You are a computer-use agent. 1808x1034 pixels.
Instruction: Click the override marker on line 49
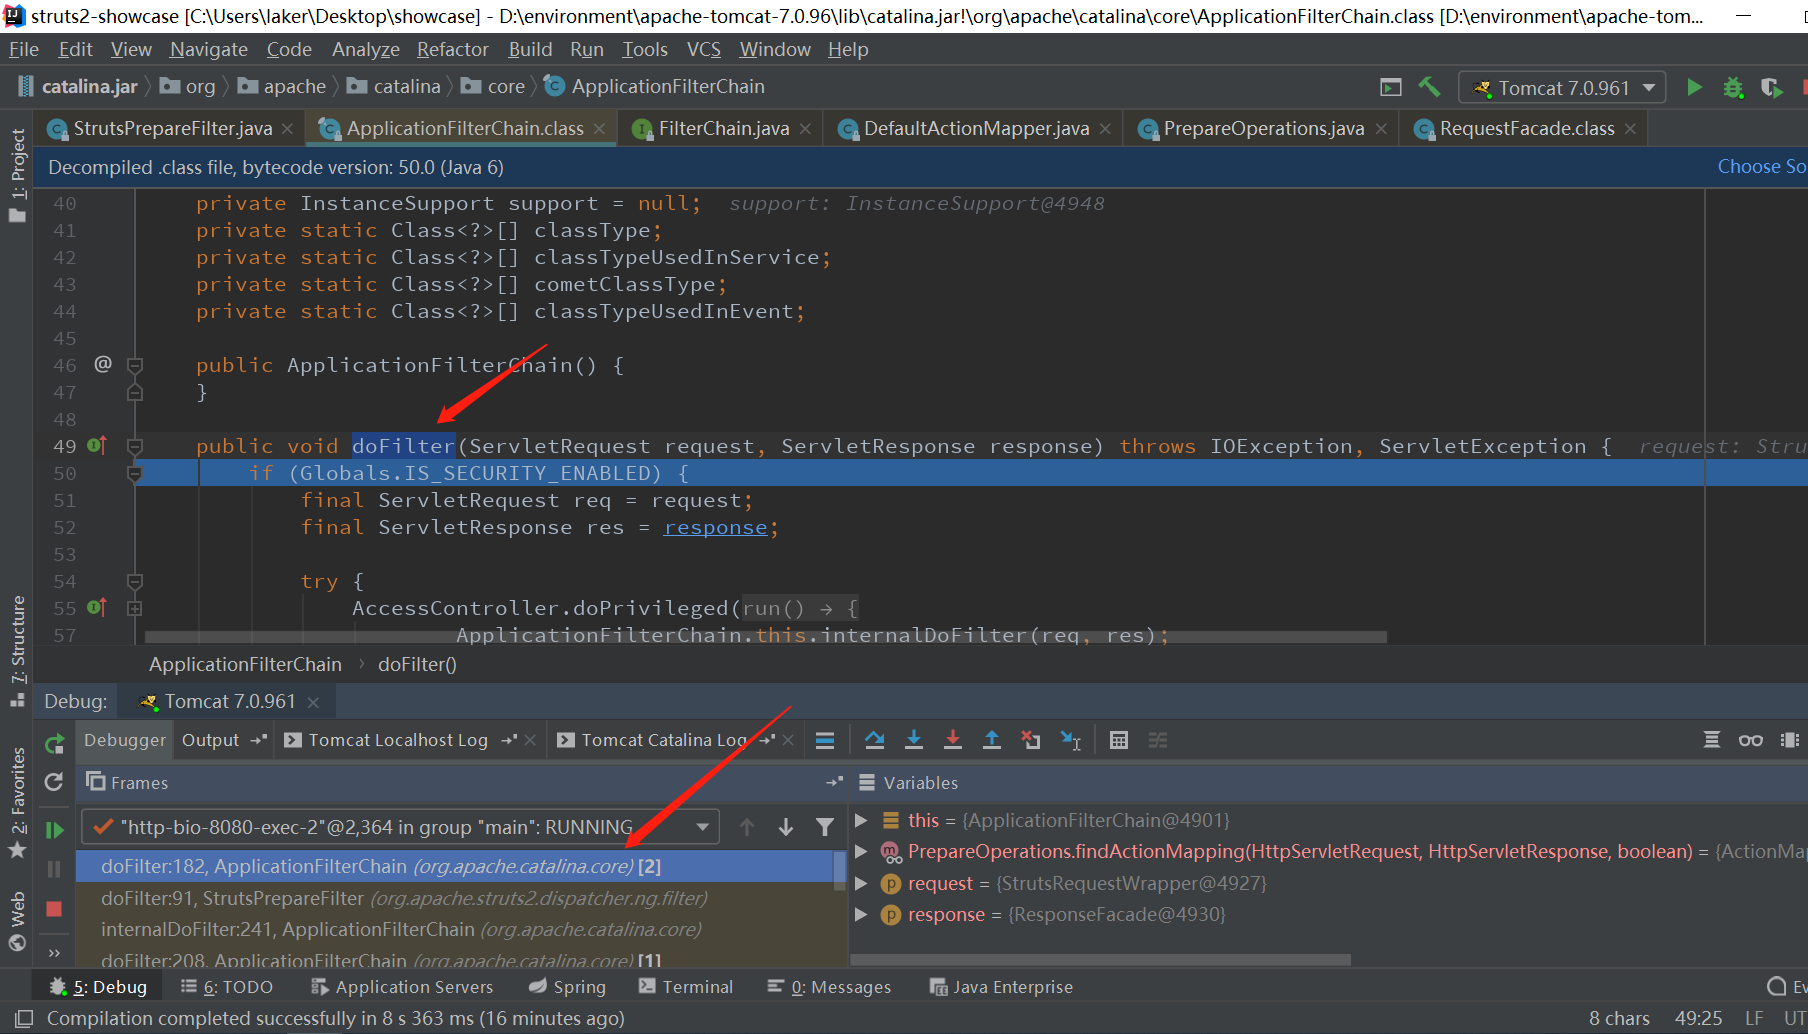[97, 445]
